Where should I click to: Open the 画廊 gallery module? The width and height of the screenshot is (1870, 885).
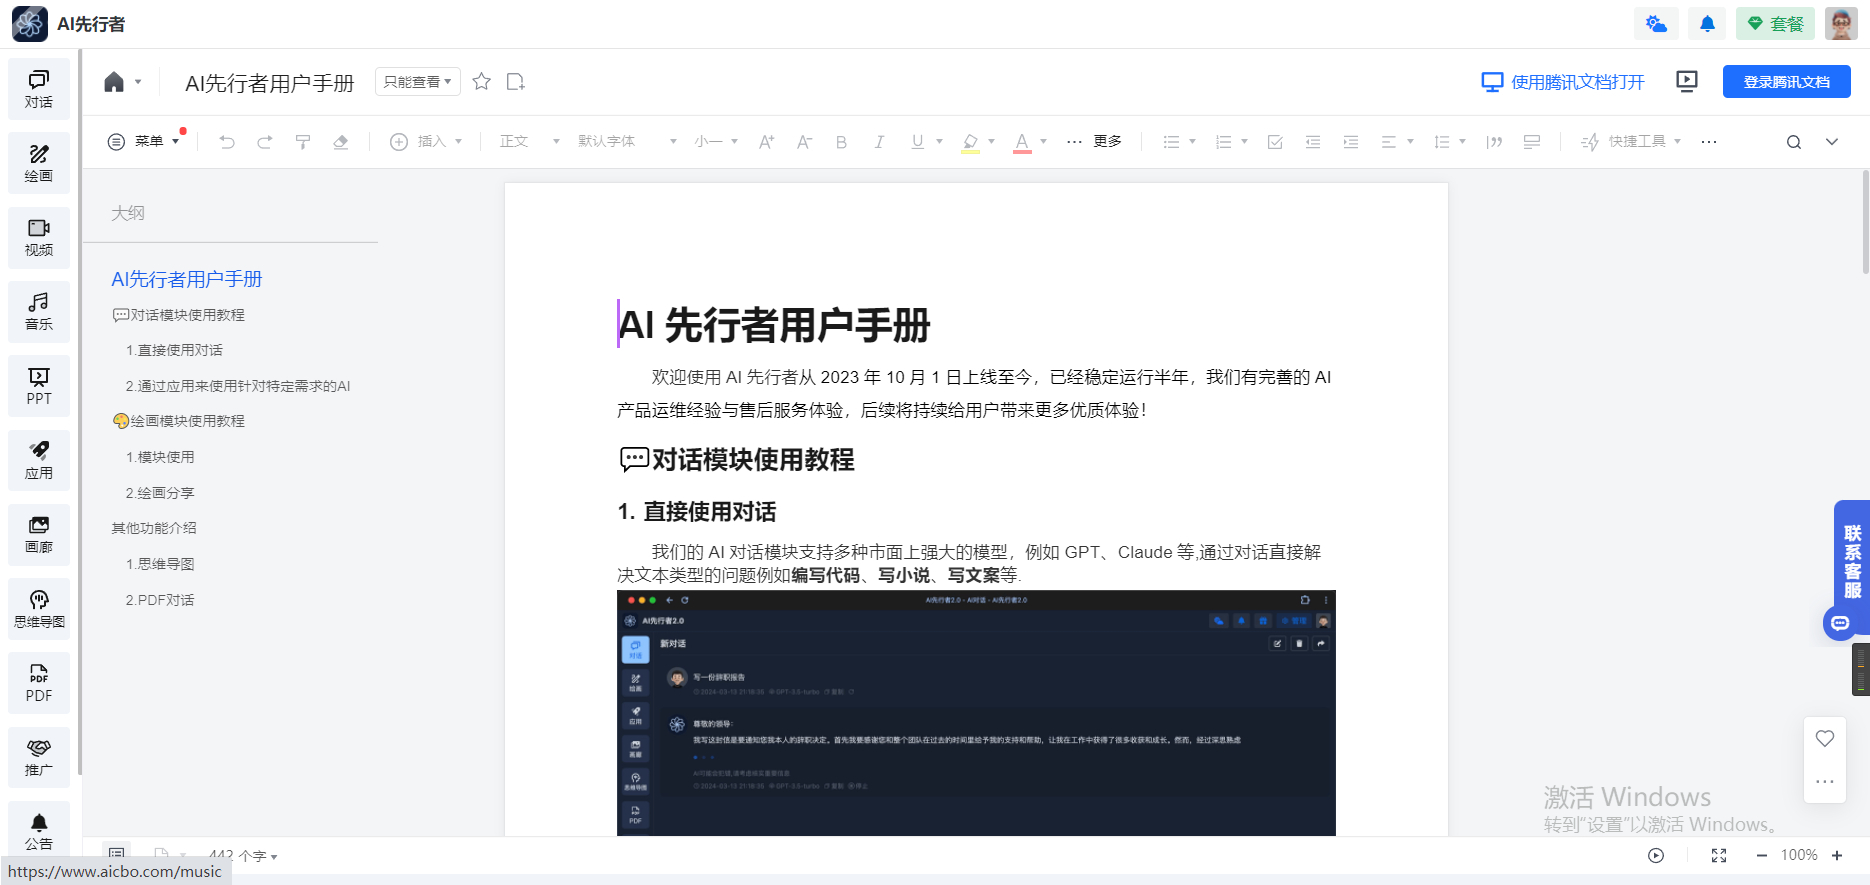tap(39, 535)
